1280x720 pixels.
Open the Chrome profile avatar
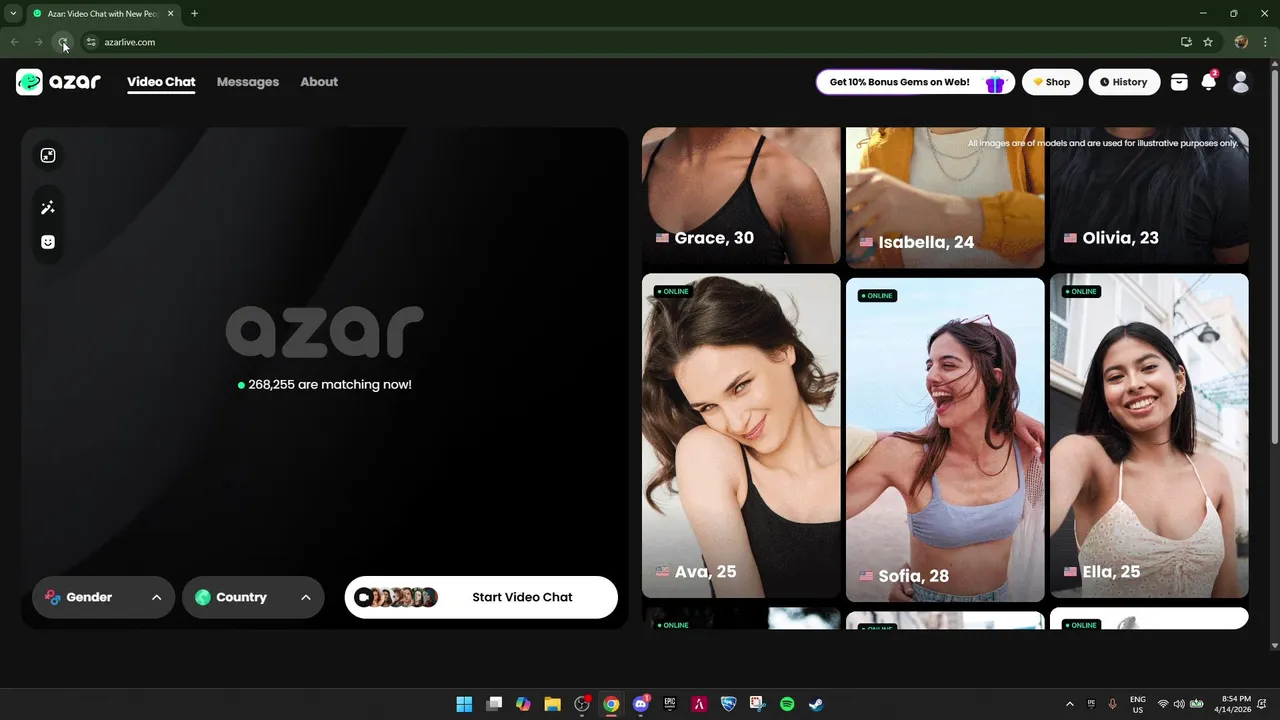point(1241,42)
